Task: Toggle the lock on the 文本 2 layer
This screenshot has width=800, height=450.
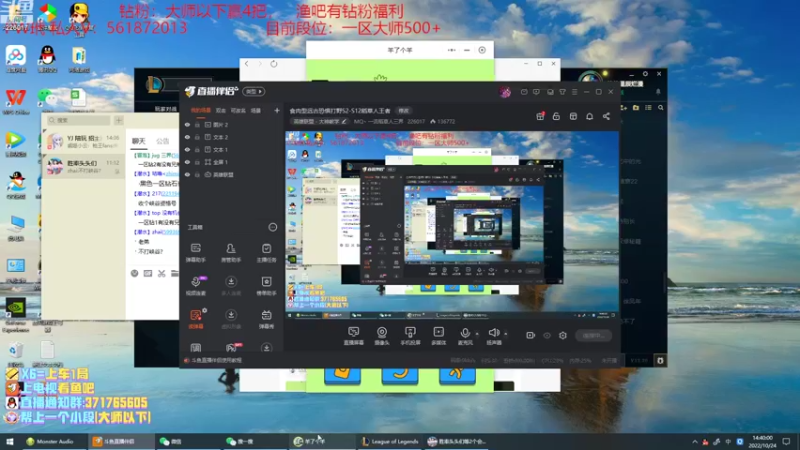Action: pyautogui.click(x=197, y=137)
